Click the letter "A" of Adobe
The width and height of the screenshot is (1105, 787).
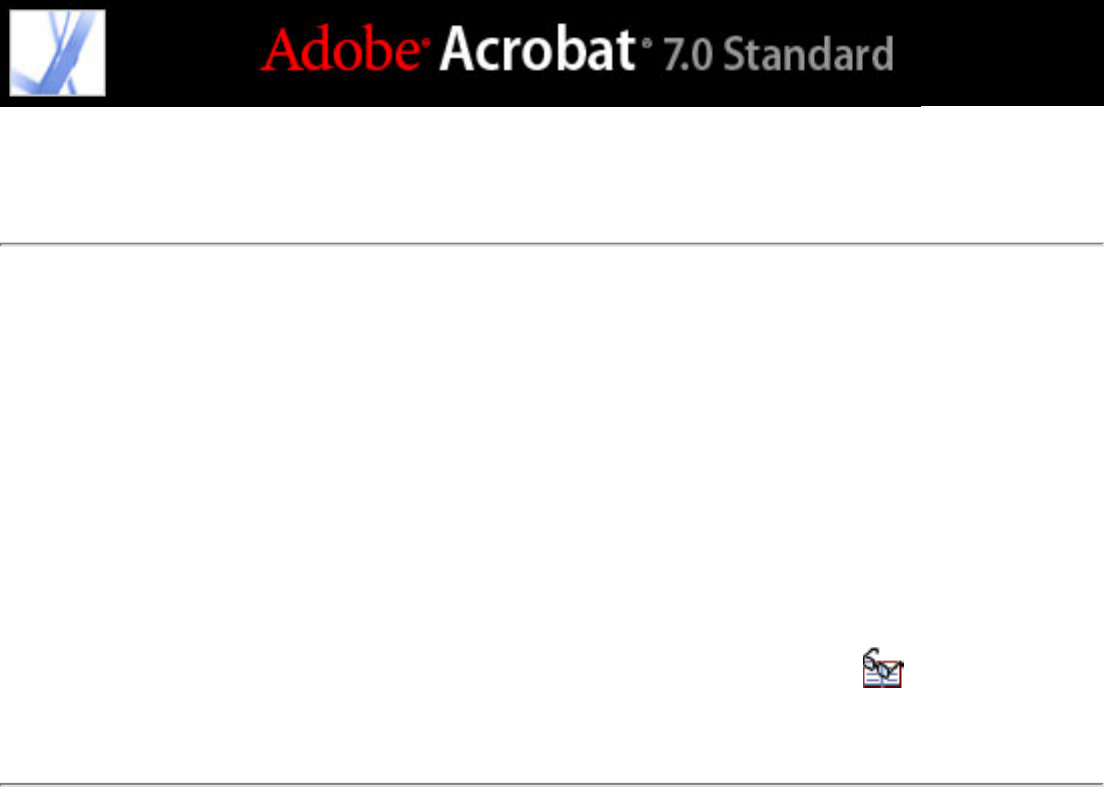[x=281, y=49]
